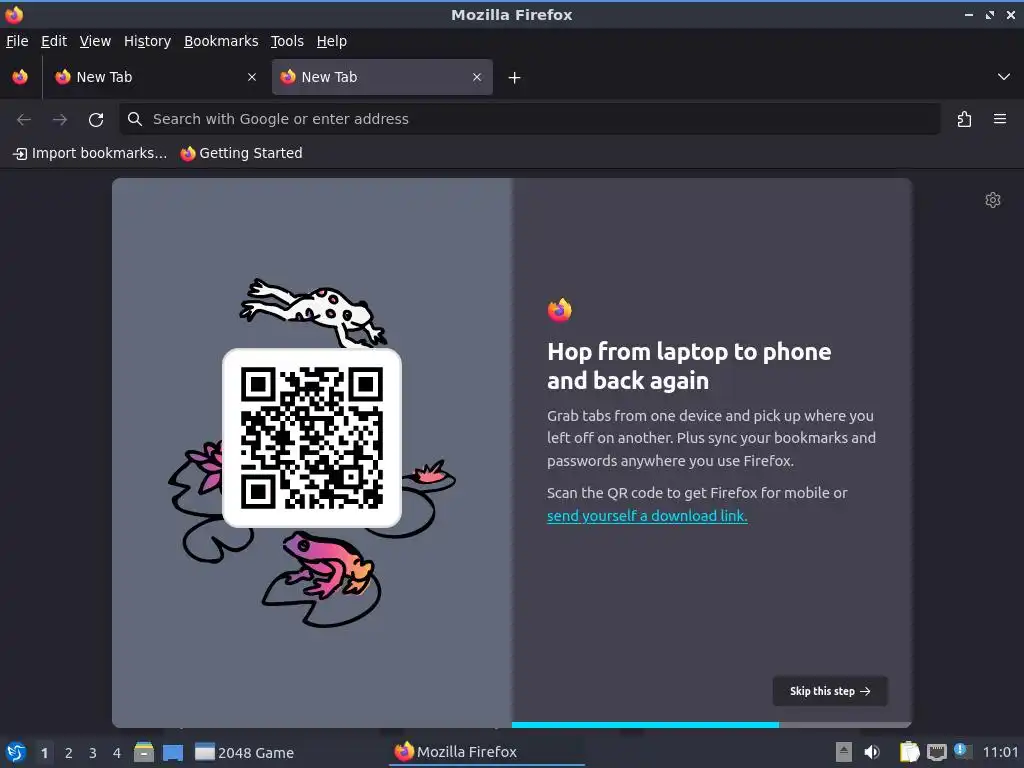Viewport: 1024px width, 768px height.
Task: Select the active second New Tab
Action: (382, 77)
